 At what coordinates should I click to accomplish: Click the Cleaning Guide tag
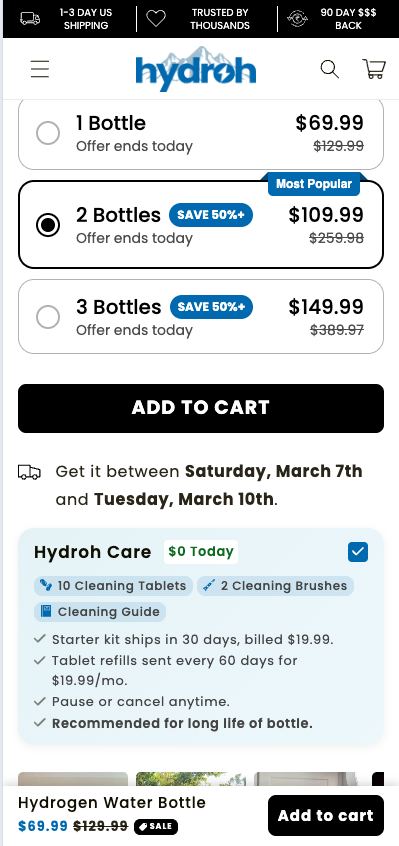tap(100, 612)
